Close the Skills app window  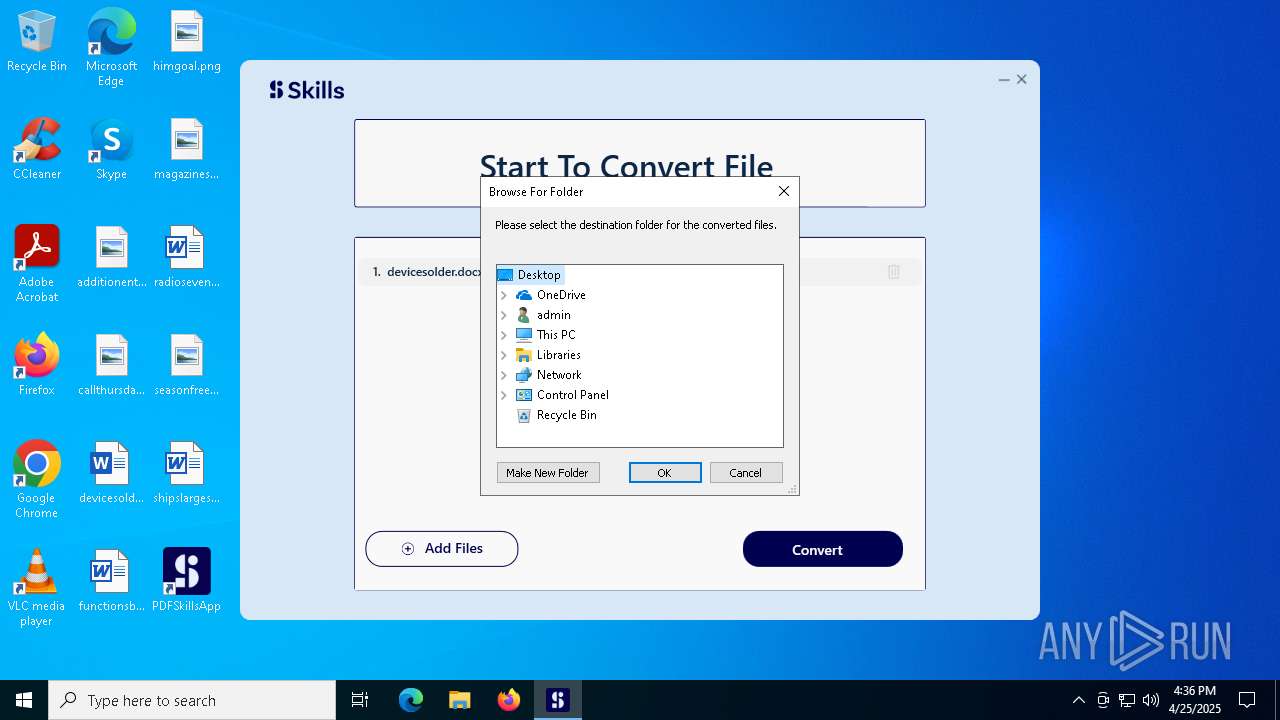(1022, 80)
